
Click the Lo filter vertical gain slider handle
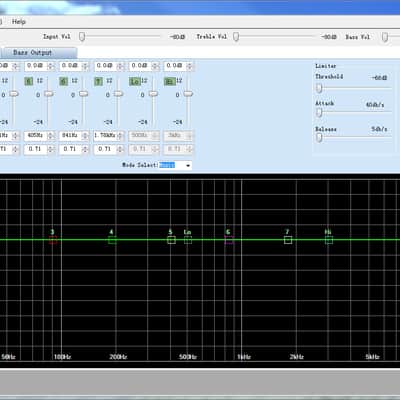[153, 94]
